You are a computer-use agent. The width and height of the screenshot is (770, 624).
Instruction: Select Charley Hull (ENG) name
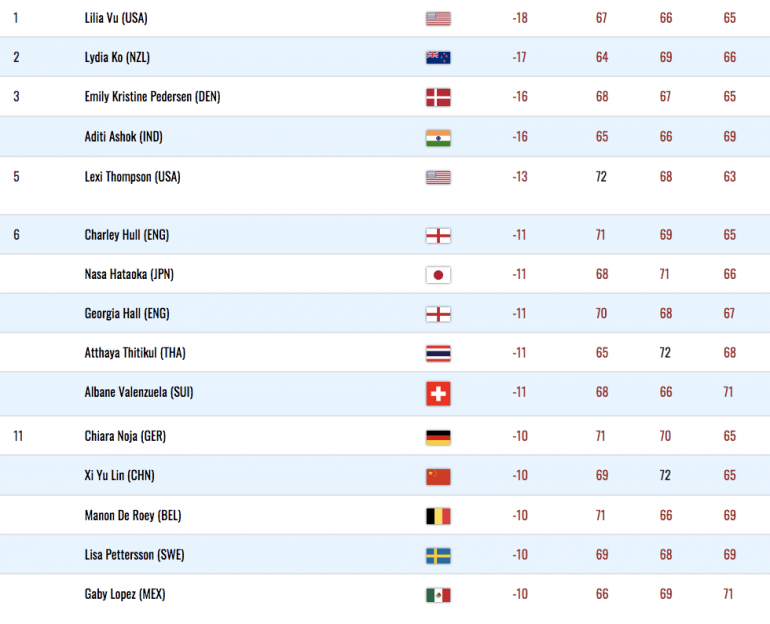pos(127,235)
